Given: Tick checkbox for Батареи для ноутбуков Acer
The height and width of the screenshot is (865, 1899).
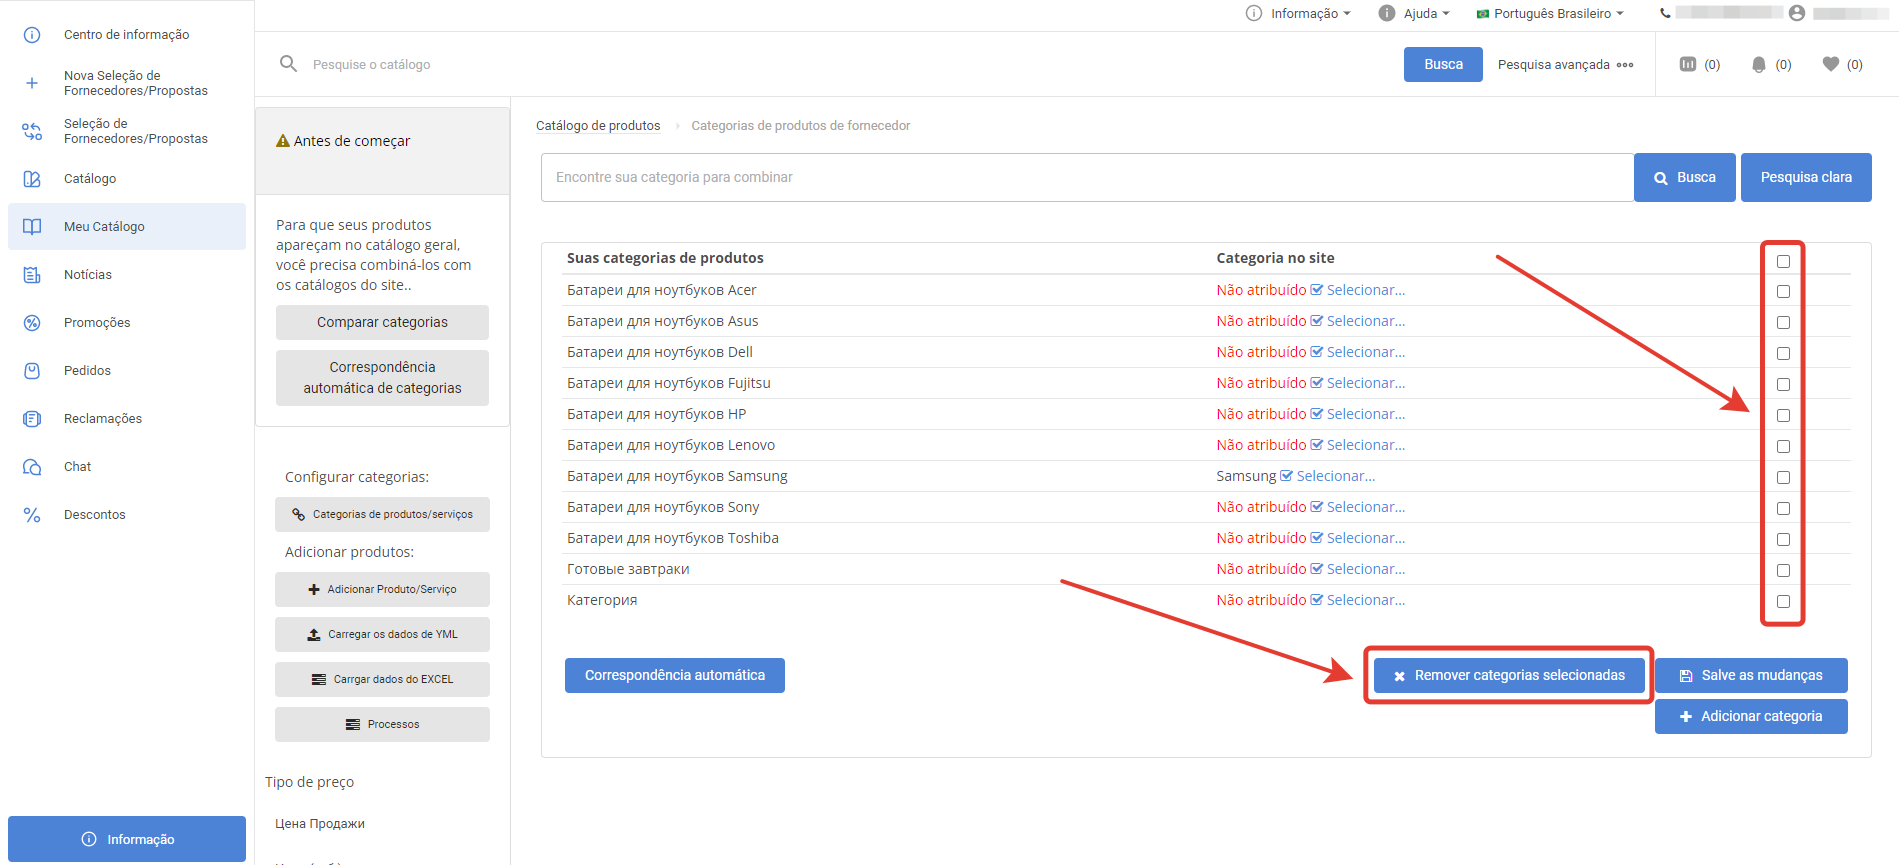Looking at the screenshot, I should pyautogui.click(x=1783, y=292).
